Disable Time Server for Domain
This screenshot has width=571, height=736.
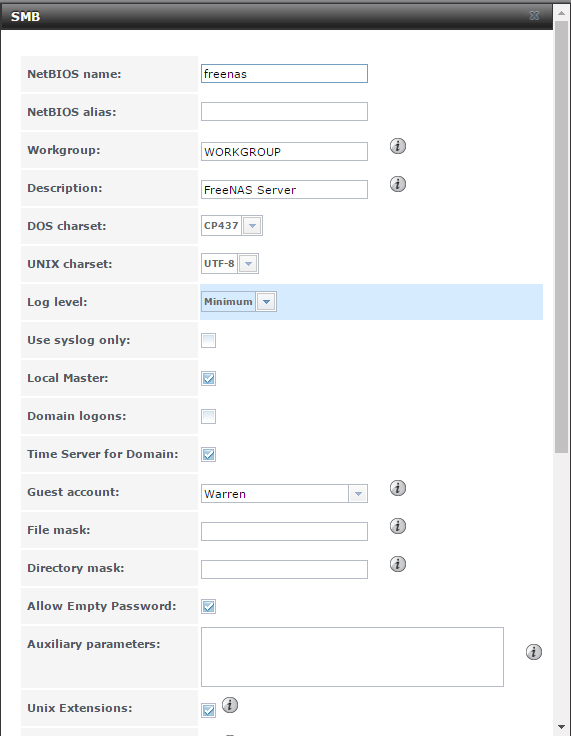click(x=208, y=454)
